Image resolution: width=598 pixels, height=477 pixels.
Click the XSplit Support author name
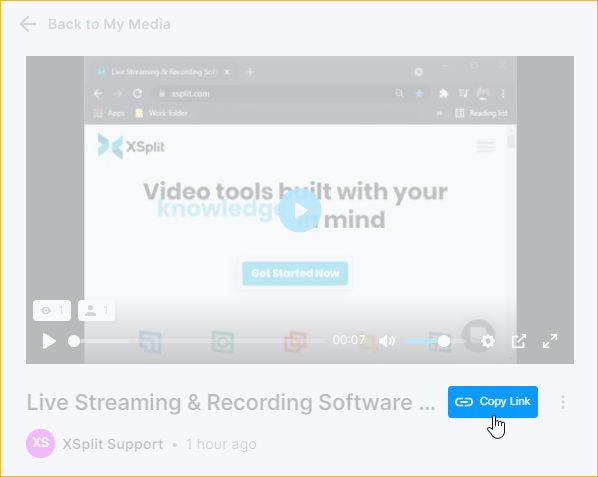click(113, 444)
